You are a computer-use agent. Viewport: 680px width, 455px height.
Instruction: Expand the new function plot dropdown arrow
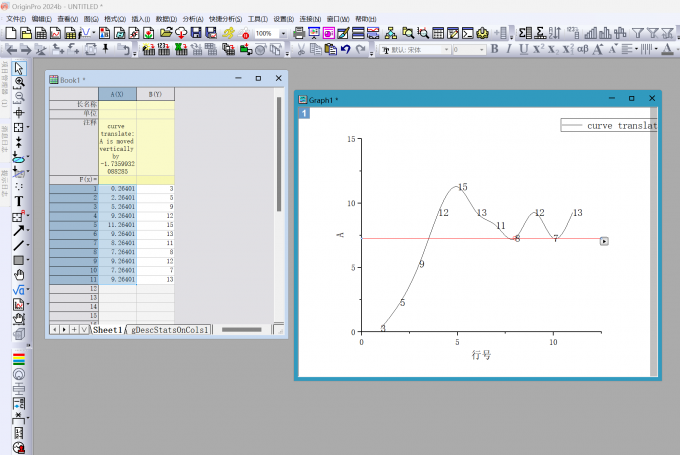(94, 33)
